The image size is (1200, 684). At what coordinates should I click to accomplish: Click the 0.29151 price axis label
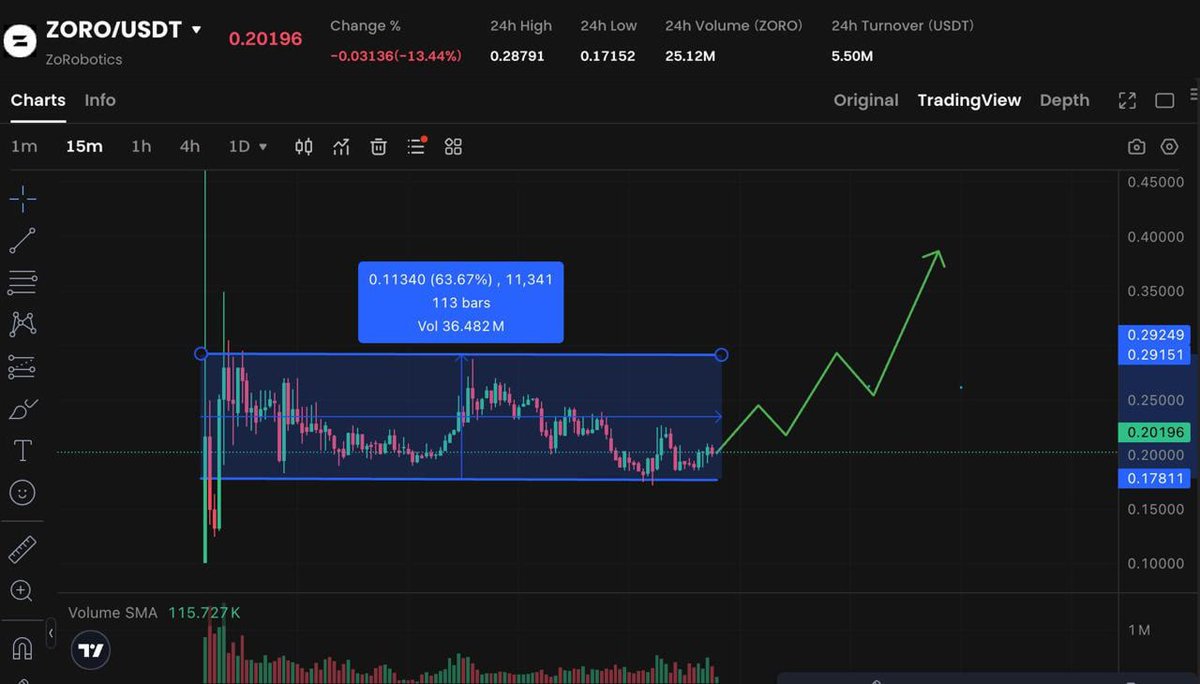(1156, 355)
